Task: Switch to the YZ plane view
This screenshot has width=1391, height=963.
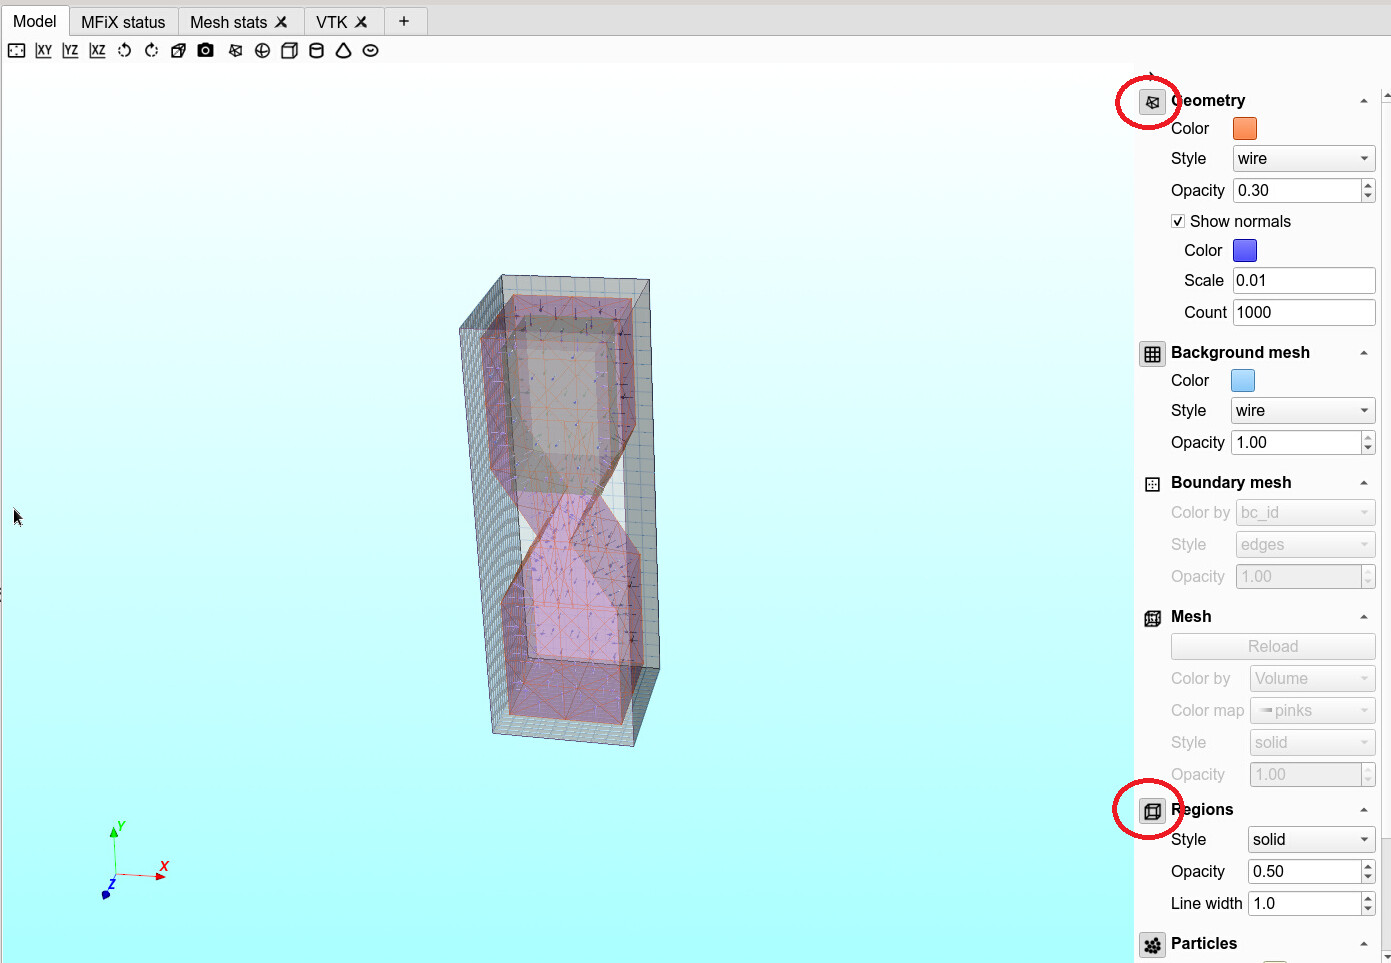Action: [x=70, y=50]
